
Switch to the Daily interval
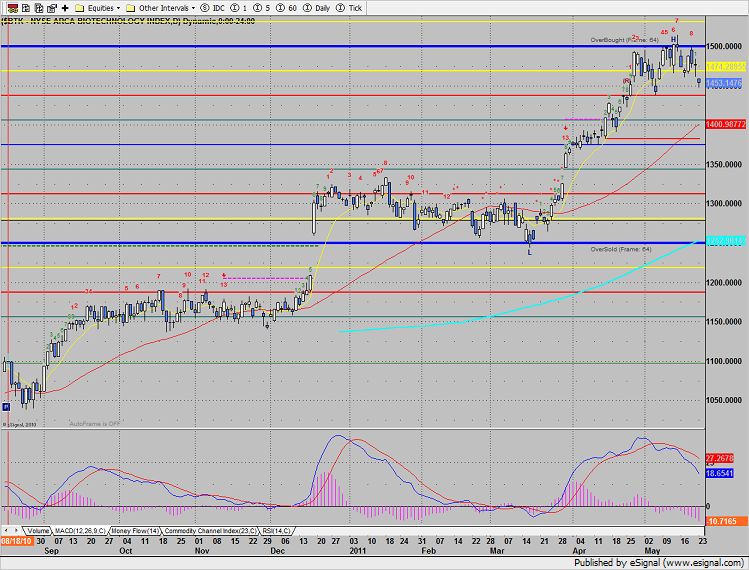pos(317,8)
